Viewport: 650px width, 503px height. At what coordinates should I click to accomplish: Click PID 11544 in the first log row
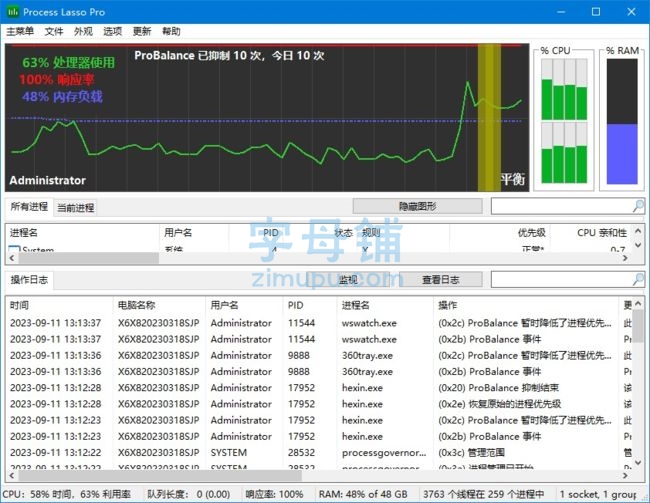[301, 323]
